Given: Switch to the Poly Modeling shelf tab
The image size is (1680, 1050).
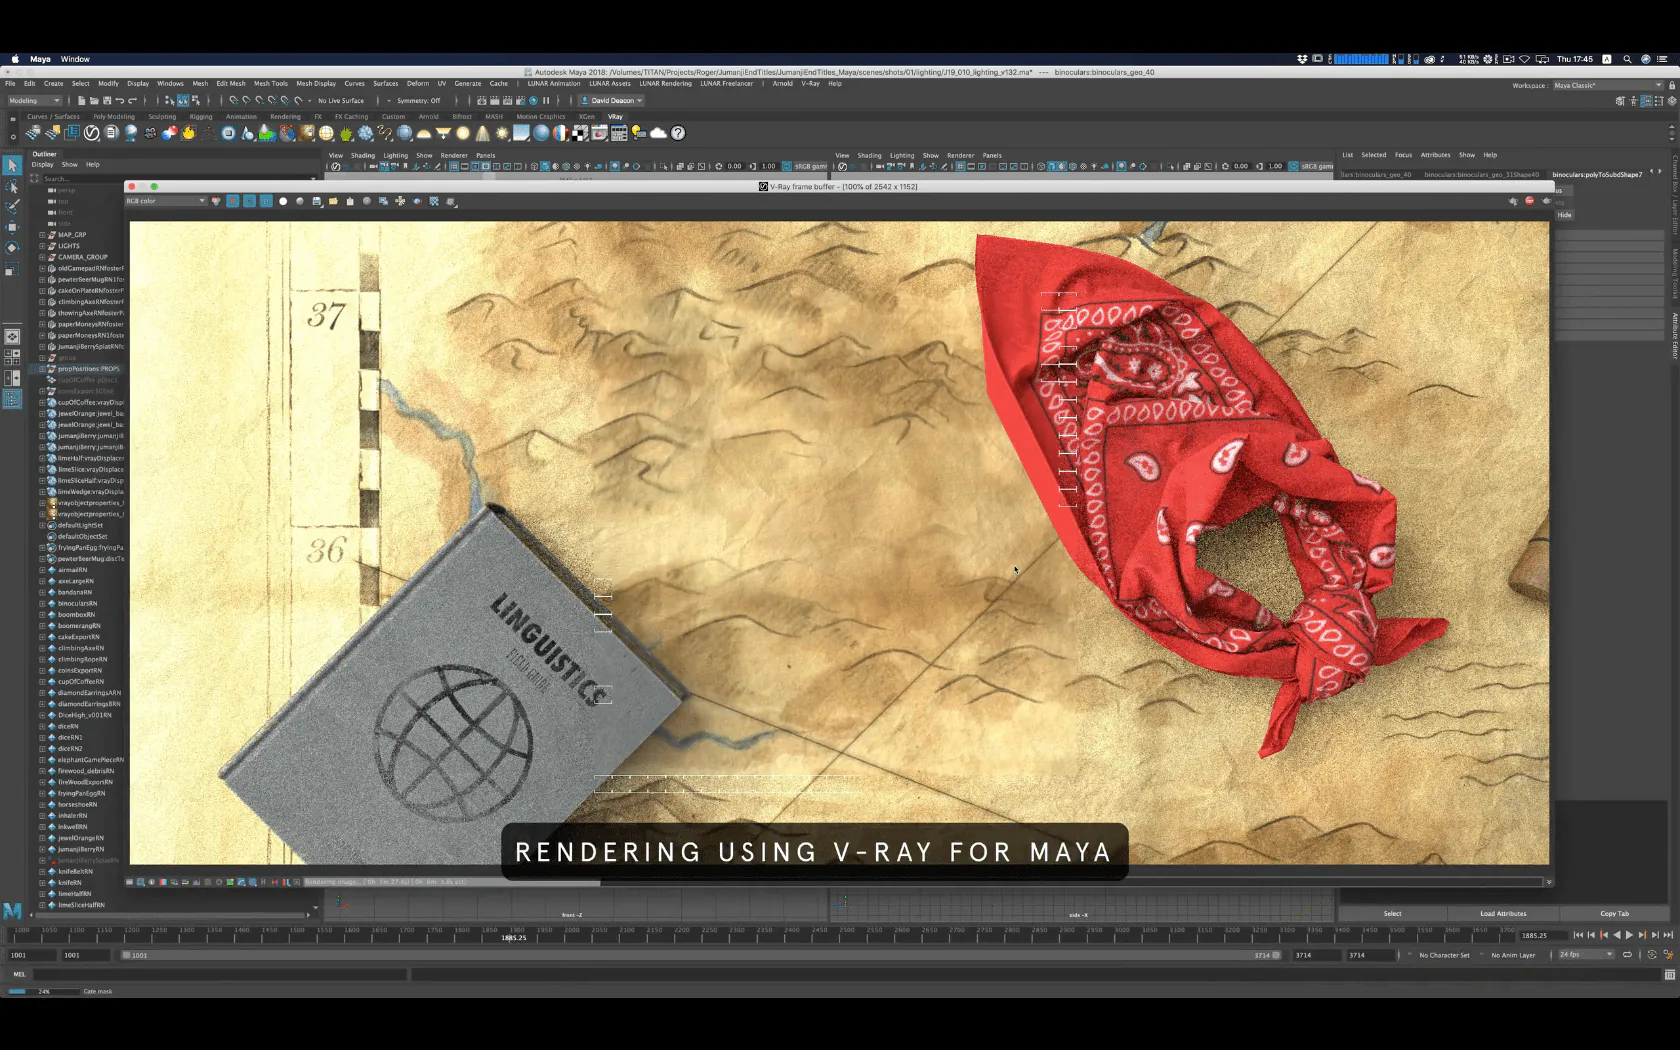Looking at the screenshot, I should [x=114, y=117].
